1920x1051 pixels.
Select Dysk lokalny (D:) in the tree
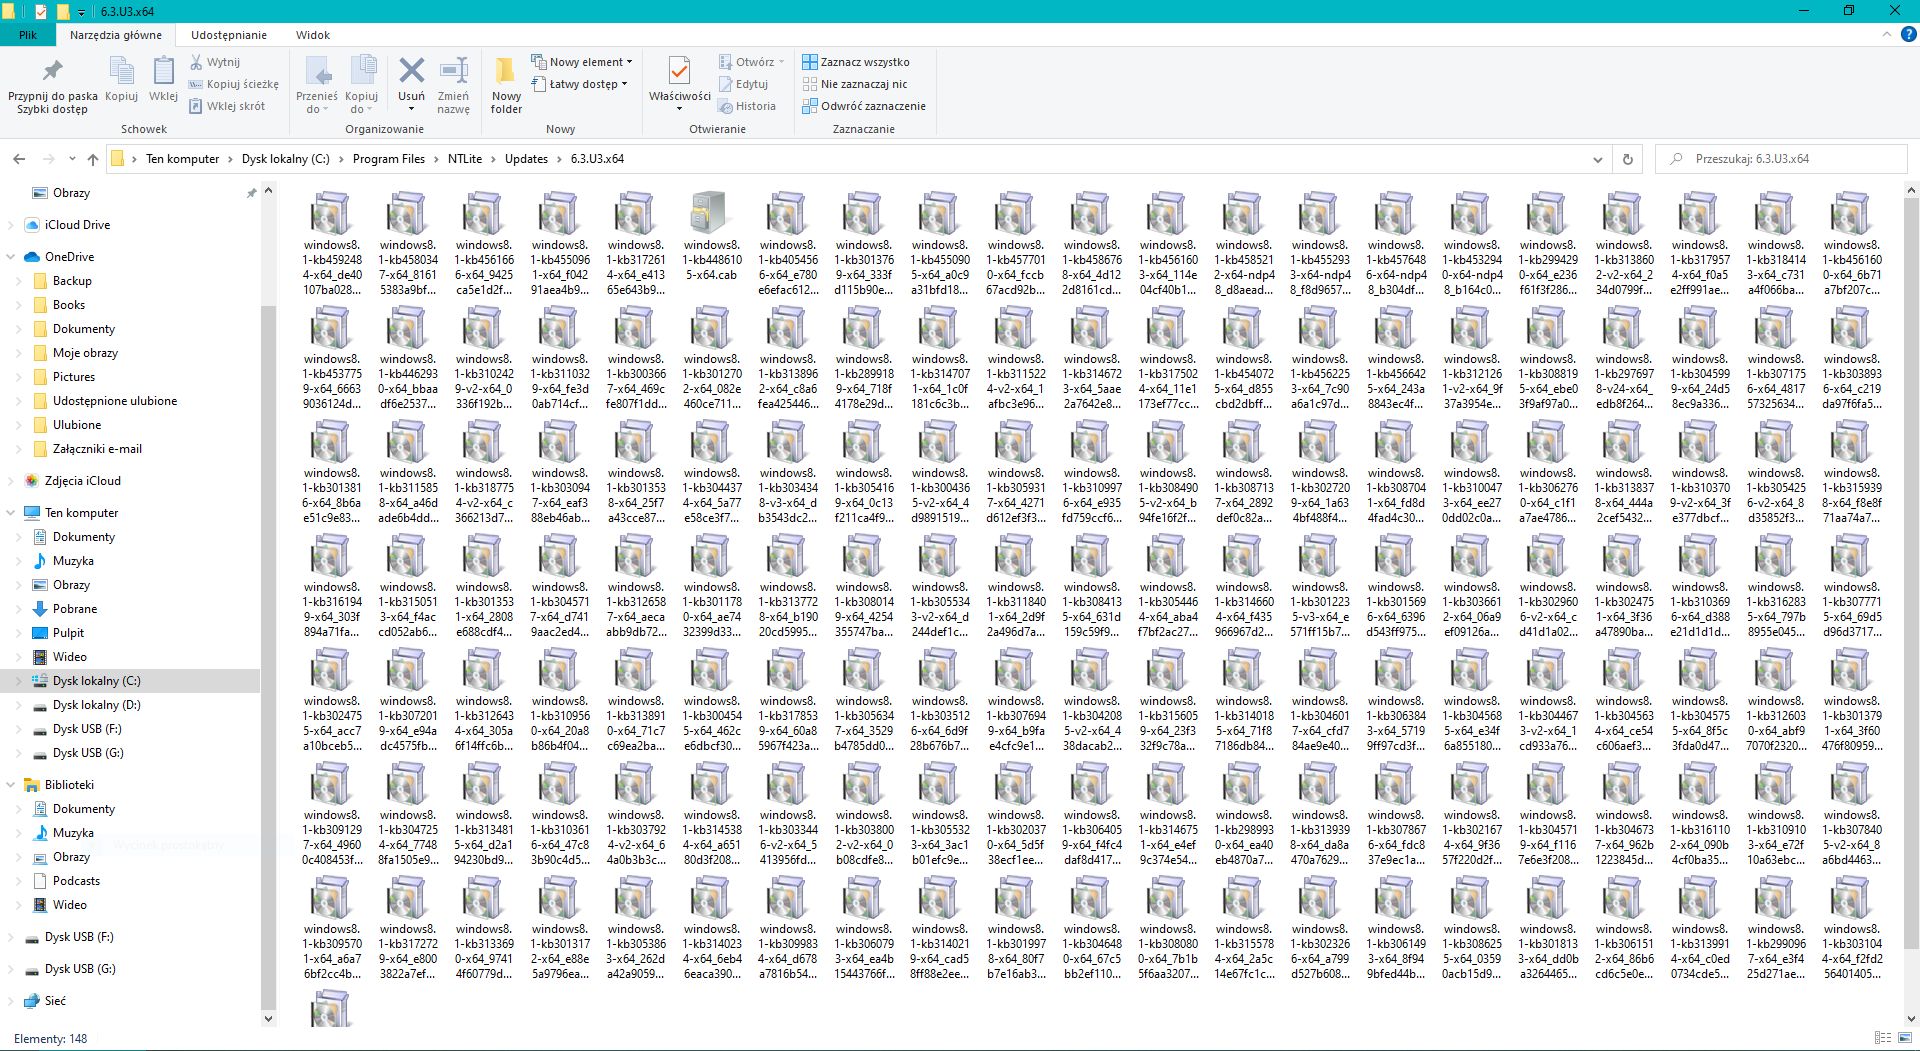pos(96,705)
